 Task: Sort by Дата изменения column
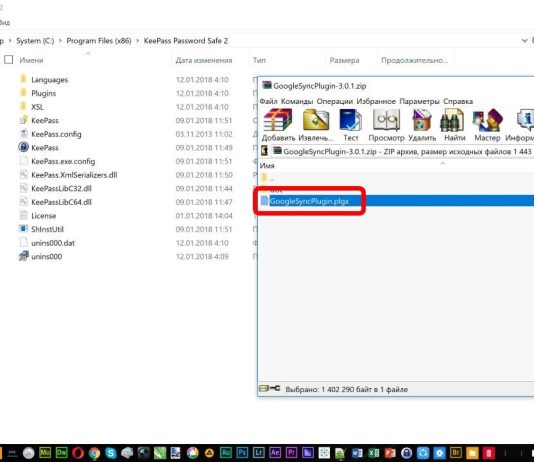coord(204,60)
